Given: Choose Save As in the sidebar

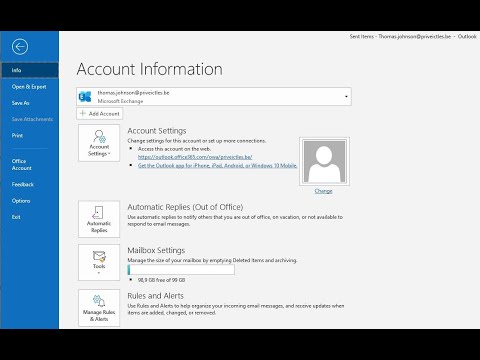Looking at the screenshot, I should (x=20, y=103).
